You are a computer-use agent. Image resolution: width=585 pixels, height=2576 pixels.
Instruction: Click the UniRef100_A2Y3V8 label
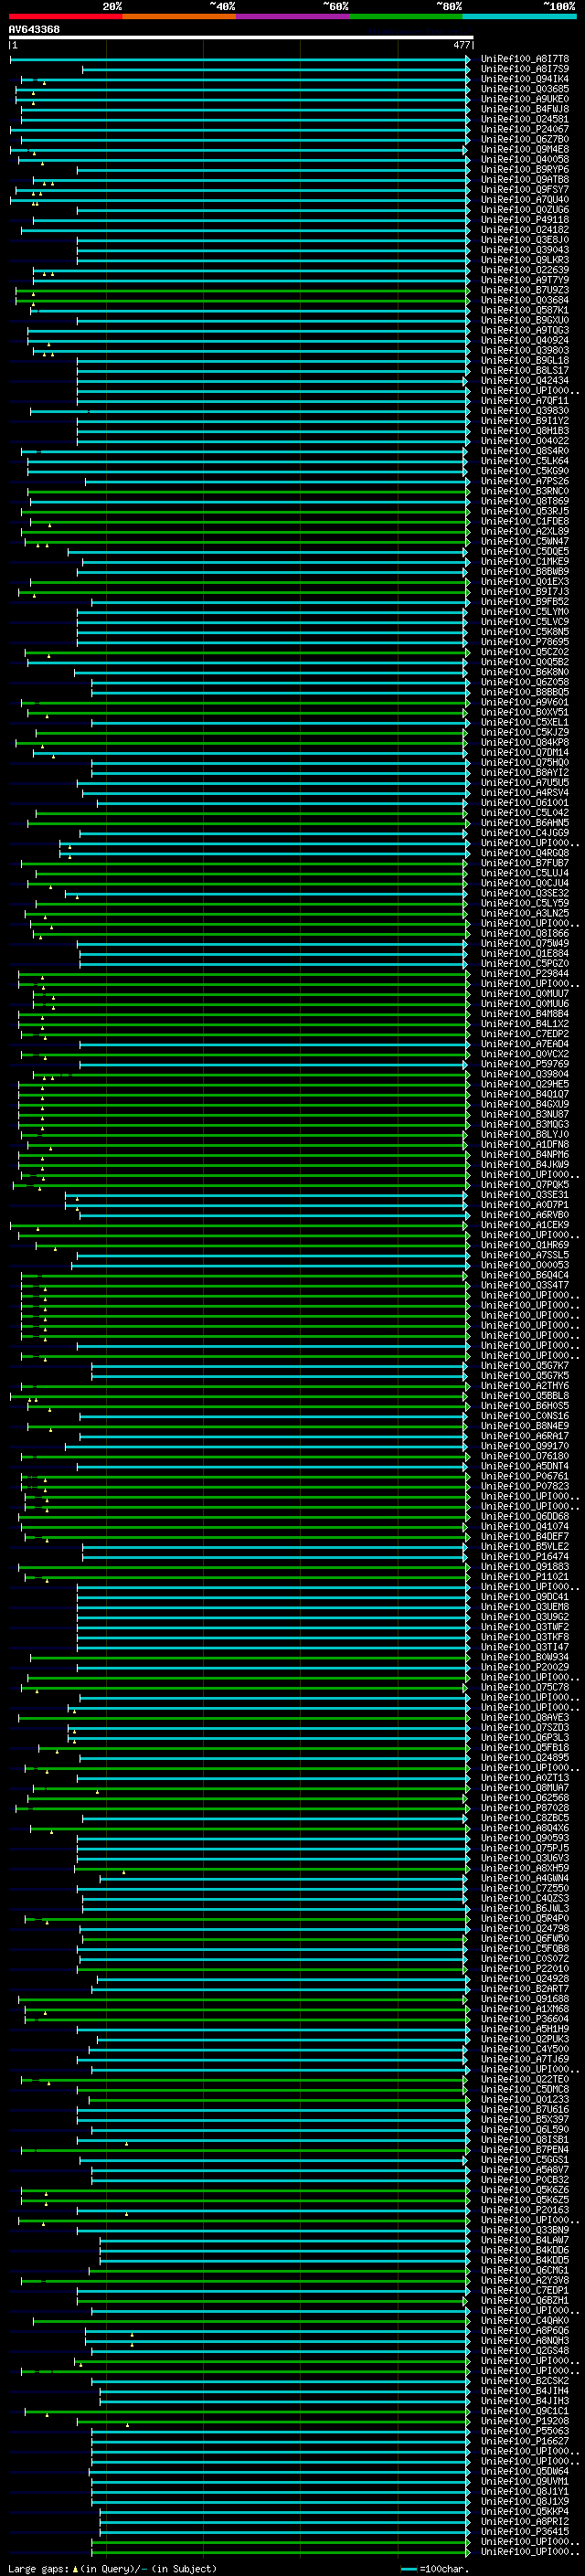525,2280
